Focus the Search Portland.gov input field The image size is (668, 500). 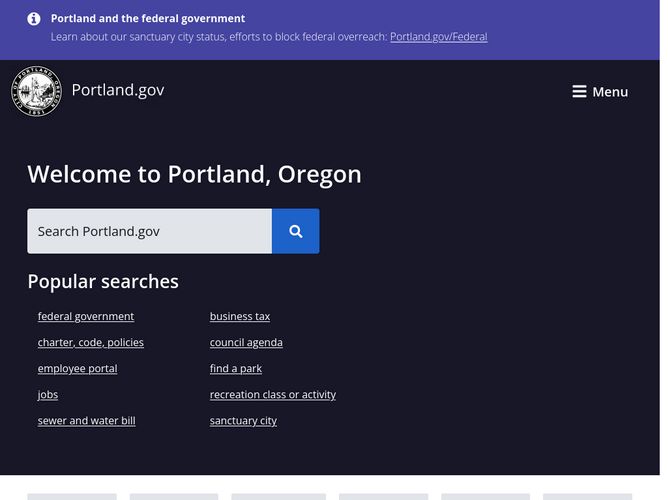pyautogui.click(x=150, y=231)
